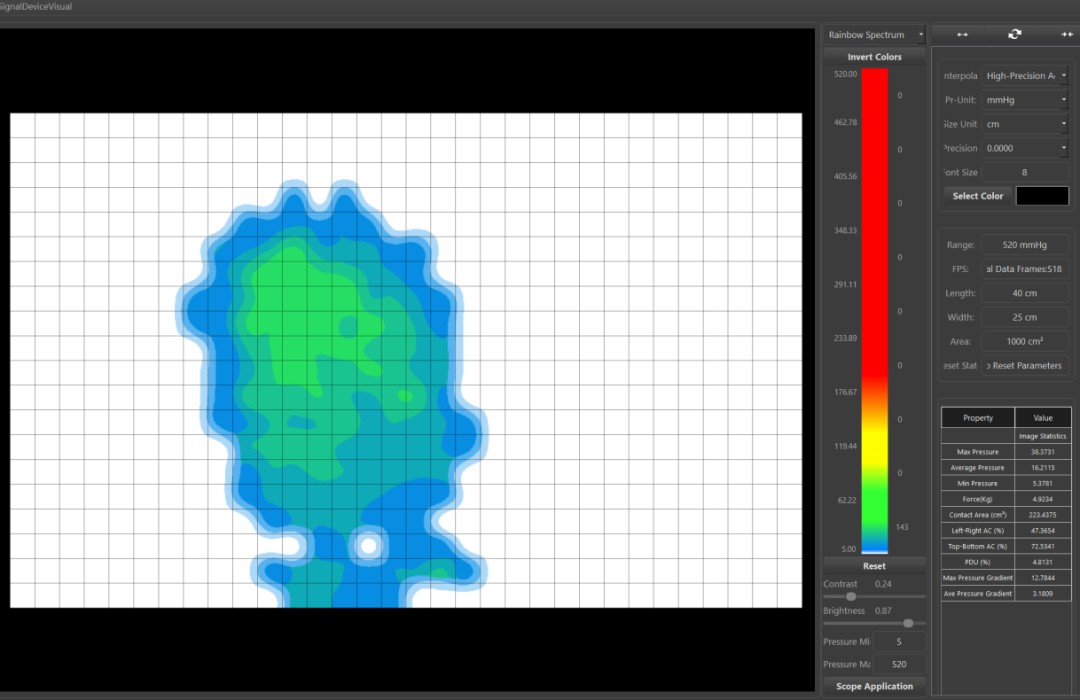Click the Max Pressure value cell
The image size is (1080, 700).
1042,452
